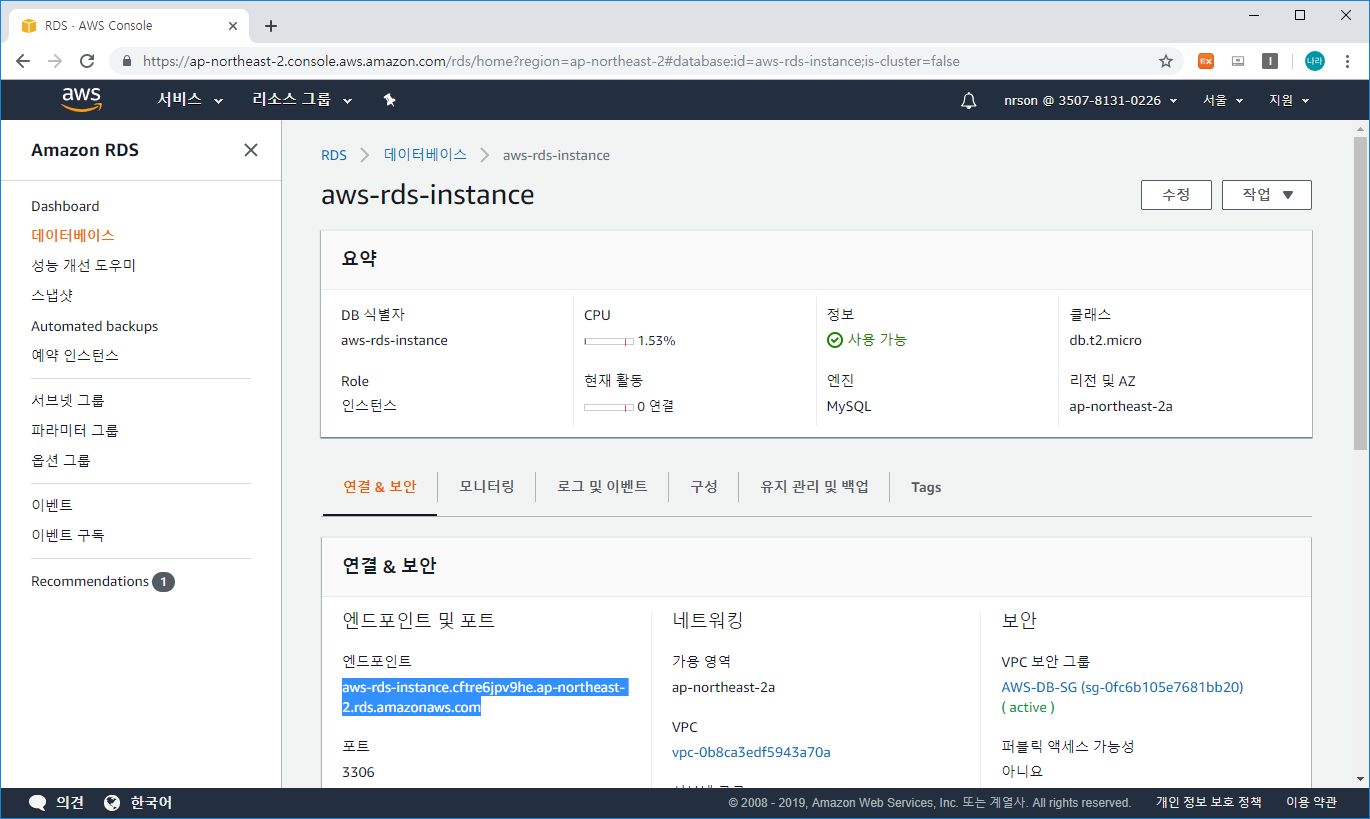The height and width of the screenshot is (819, 1370).
Task: Open the 작업 actions dropdown button
Action: 1267,195
